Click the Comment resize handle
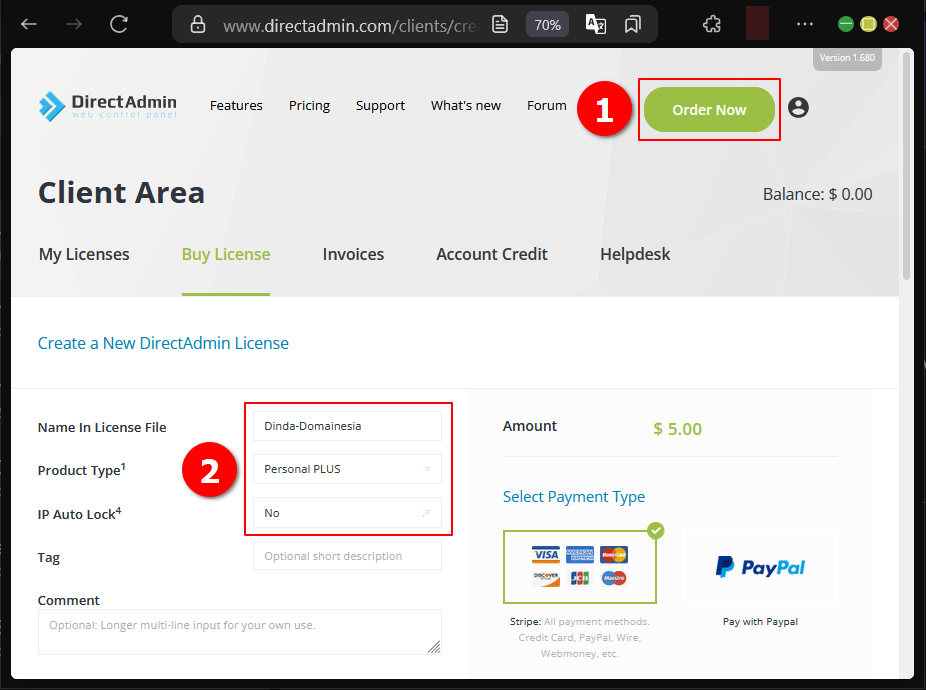This screenshot has height=690, width=926. pyautogui.click(x=434, y=647)
